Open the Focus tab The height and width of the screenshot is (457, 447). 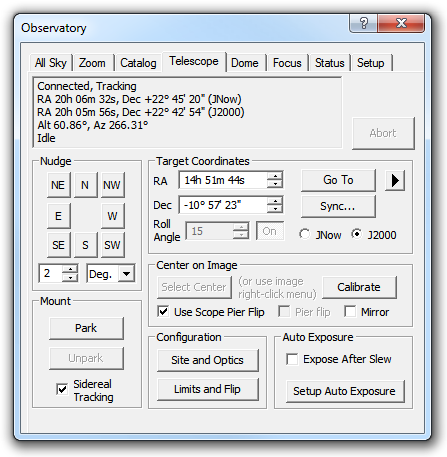[287, 63]
